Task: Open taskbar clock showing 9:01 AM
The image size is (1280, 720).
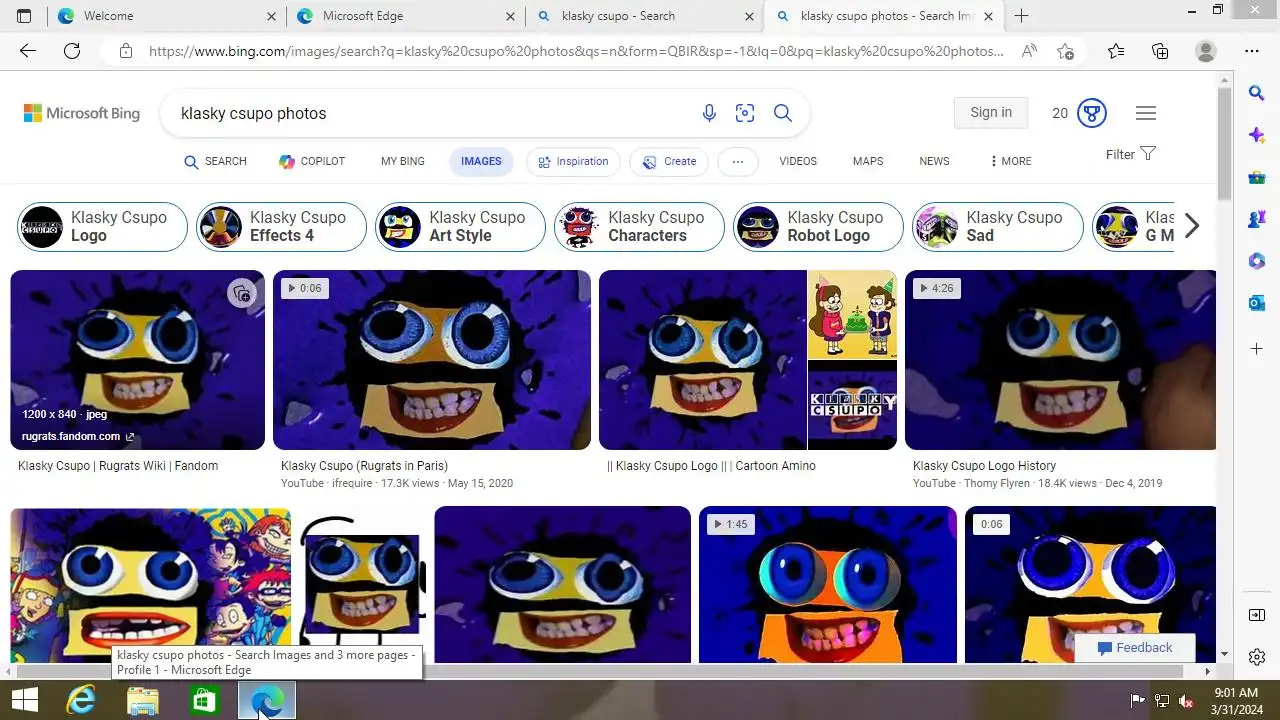Action: tap(1235, 700)
